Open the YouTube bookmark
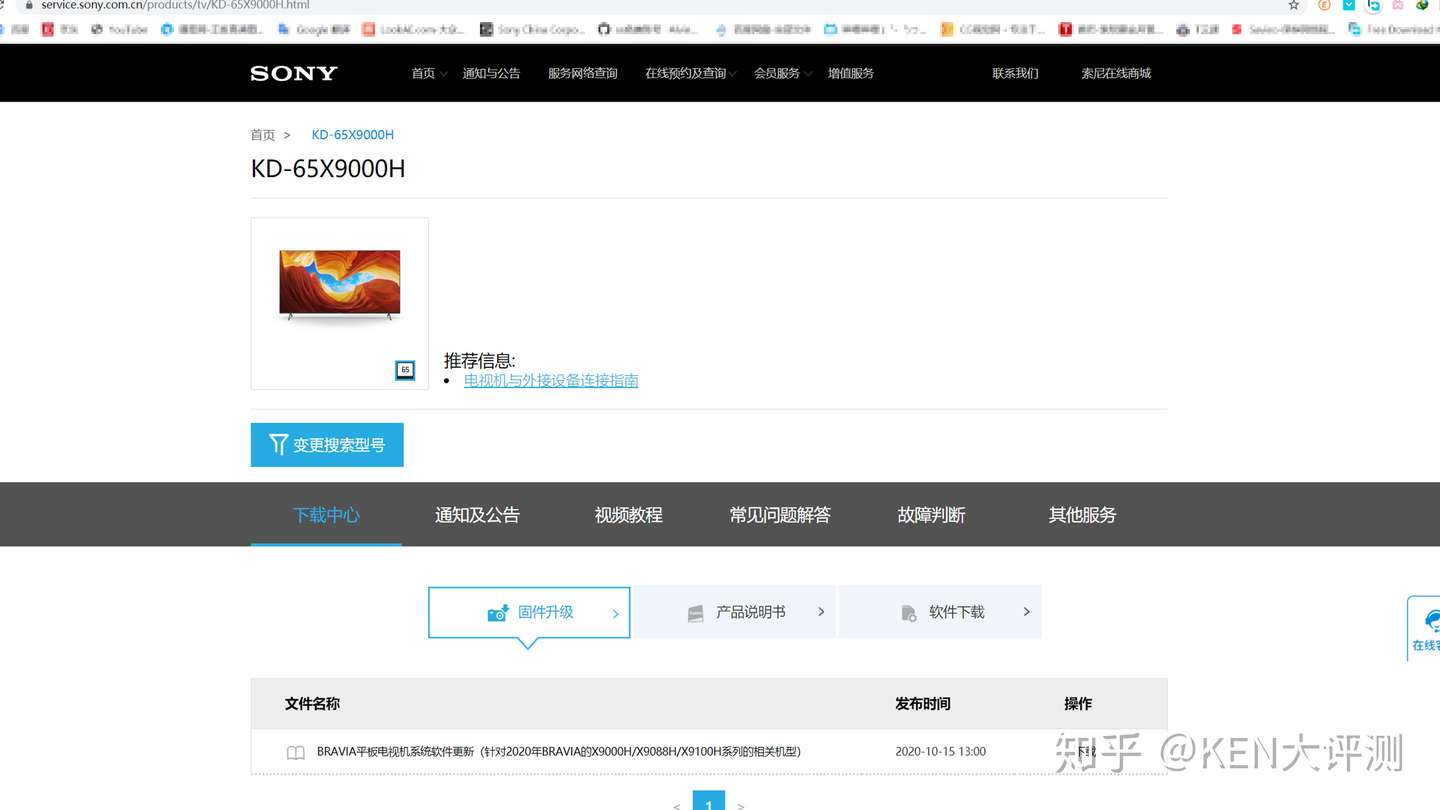1440x810 pixels. tap(119, 30)
